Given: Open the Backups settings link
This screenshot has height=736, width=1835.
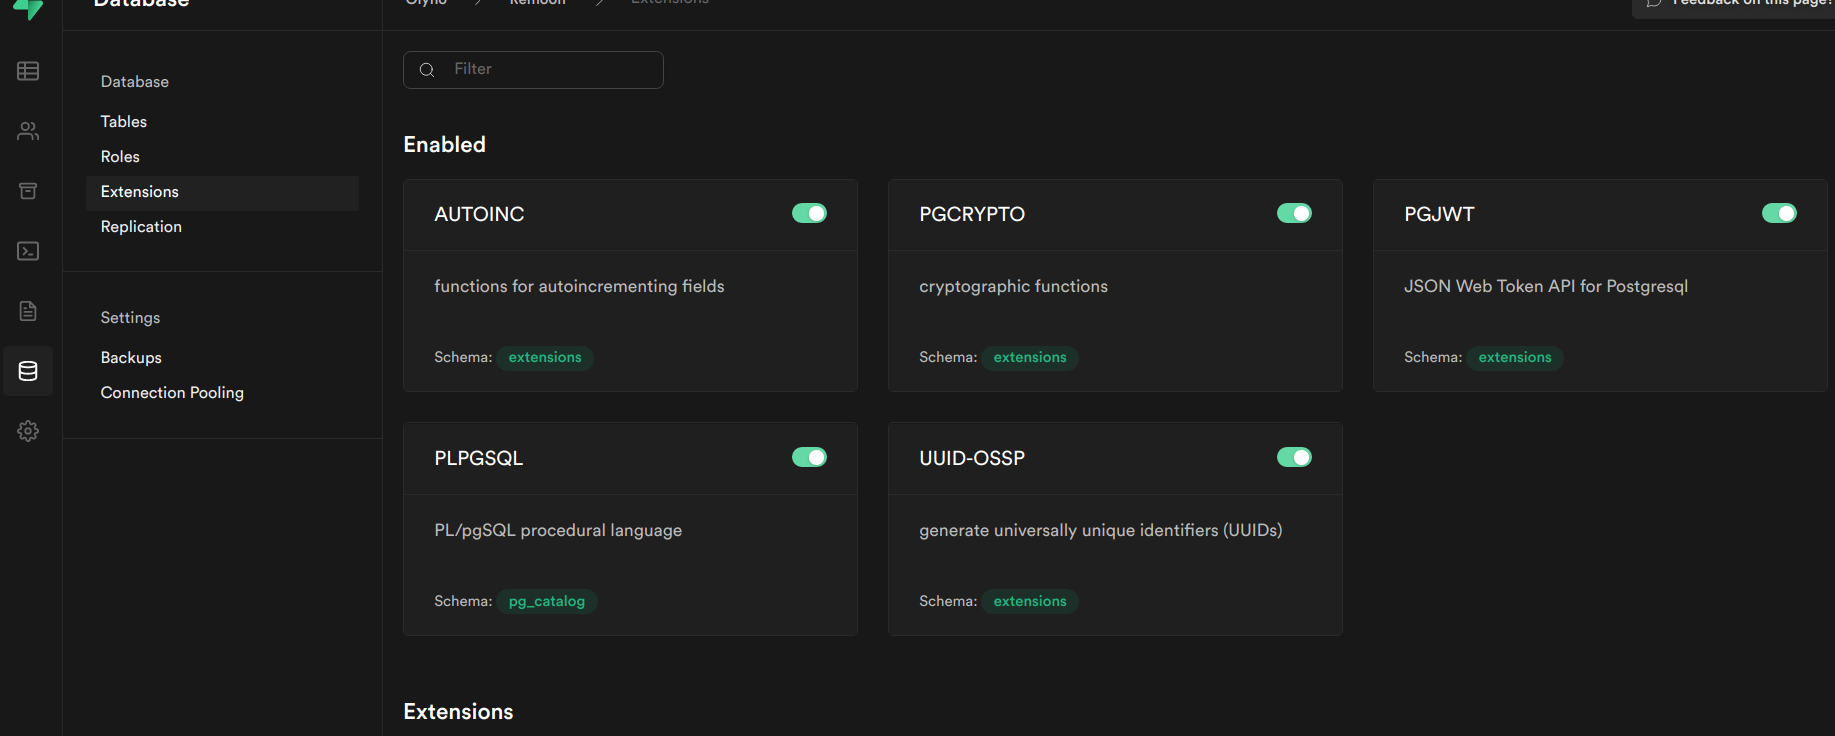Looking at the screenshot, I should [x=131, y=357].
